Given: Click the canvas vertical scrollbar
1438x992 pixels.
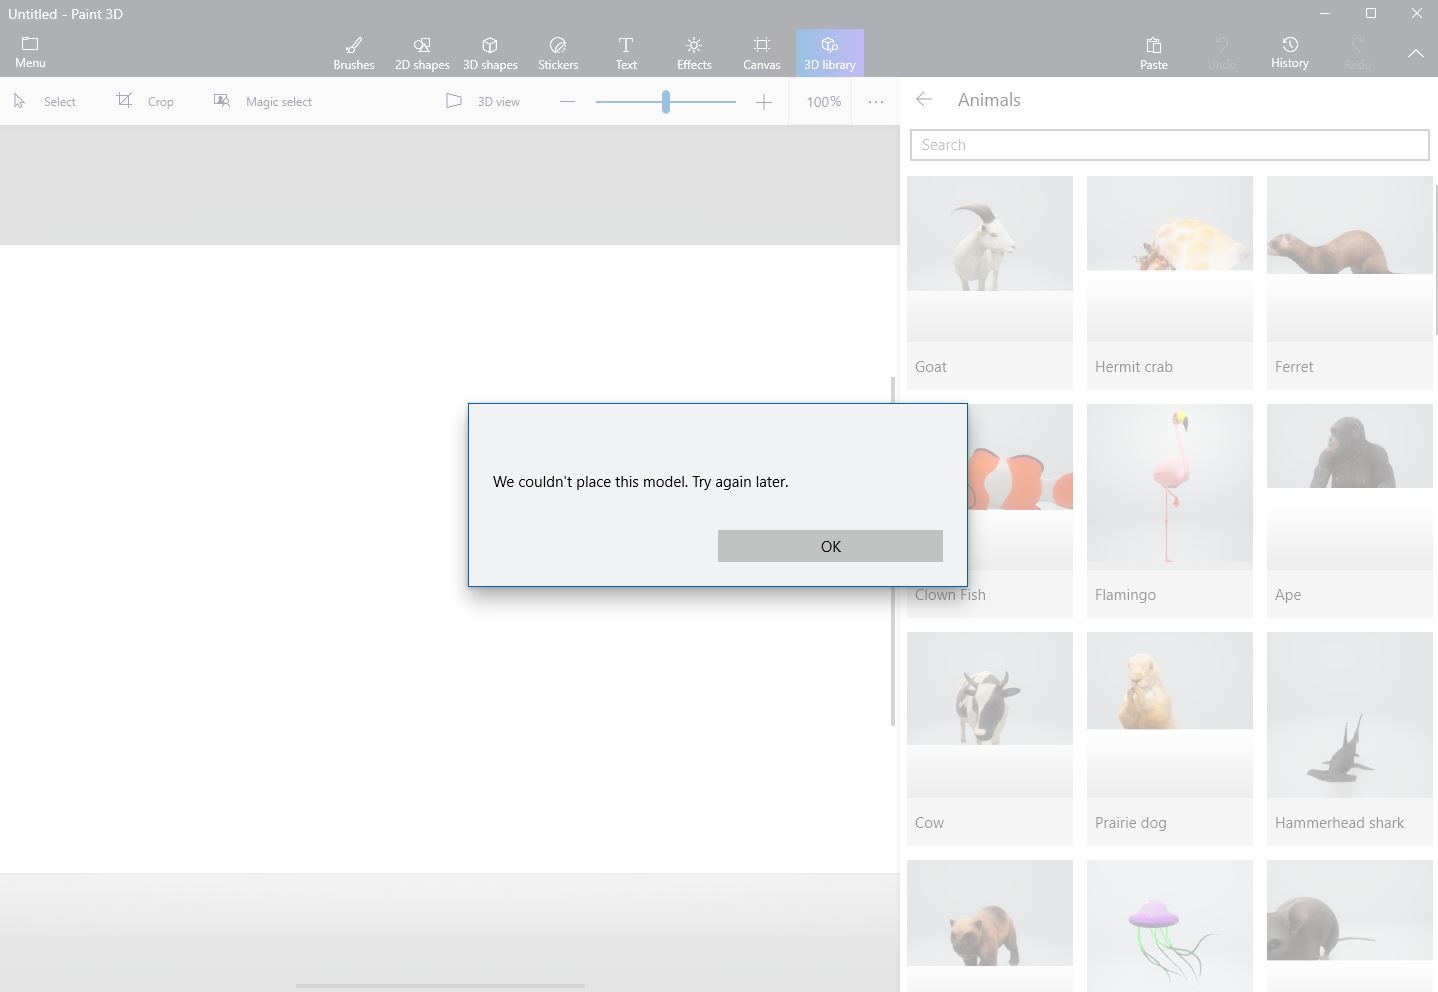Looking at the screenshot, I should coord(893,551).
